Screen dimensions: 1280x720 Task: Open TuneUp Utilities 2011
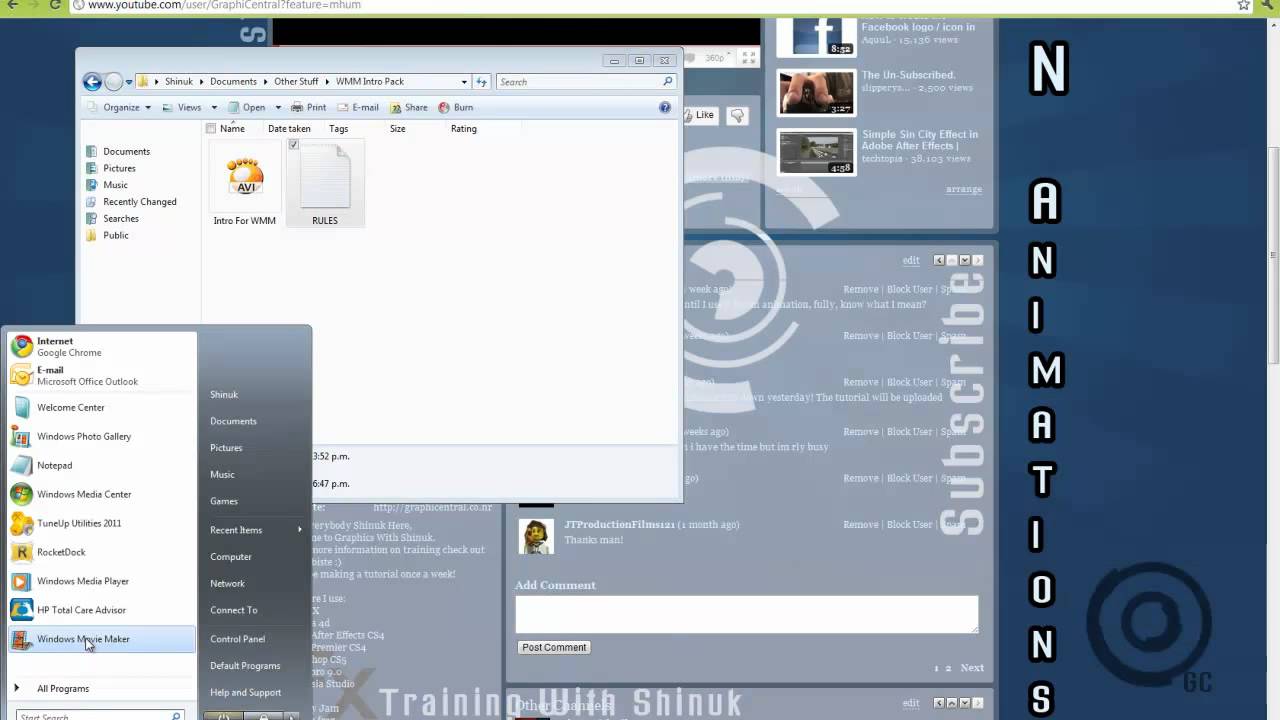pos(100,523)
